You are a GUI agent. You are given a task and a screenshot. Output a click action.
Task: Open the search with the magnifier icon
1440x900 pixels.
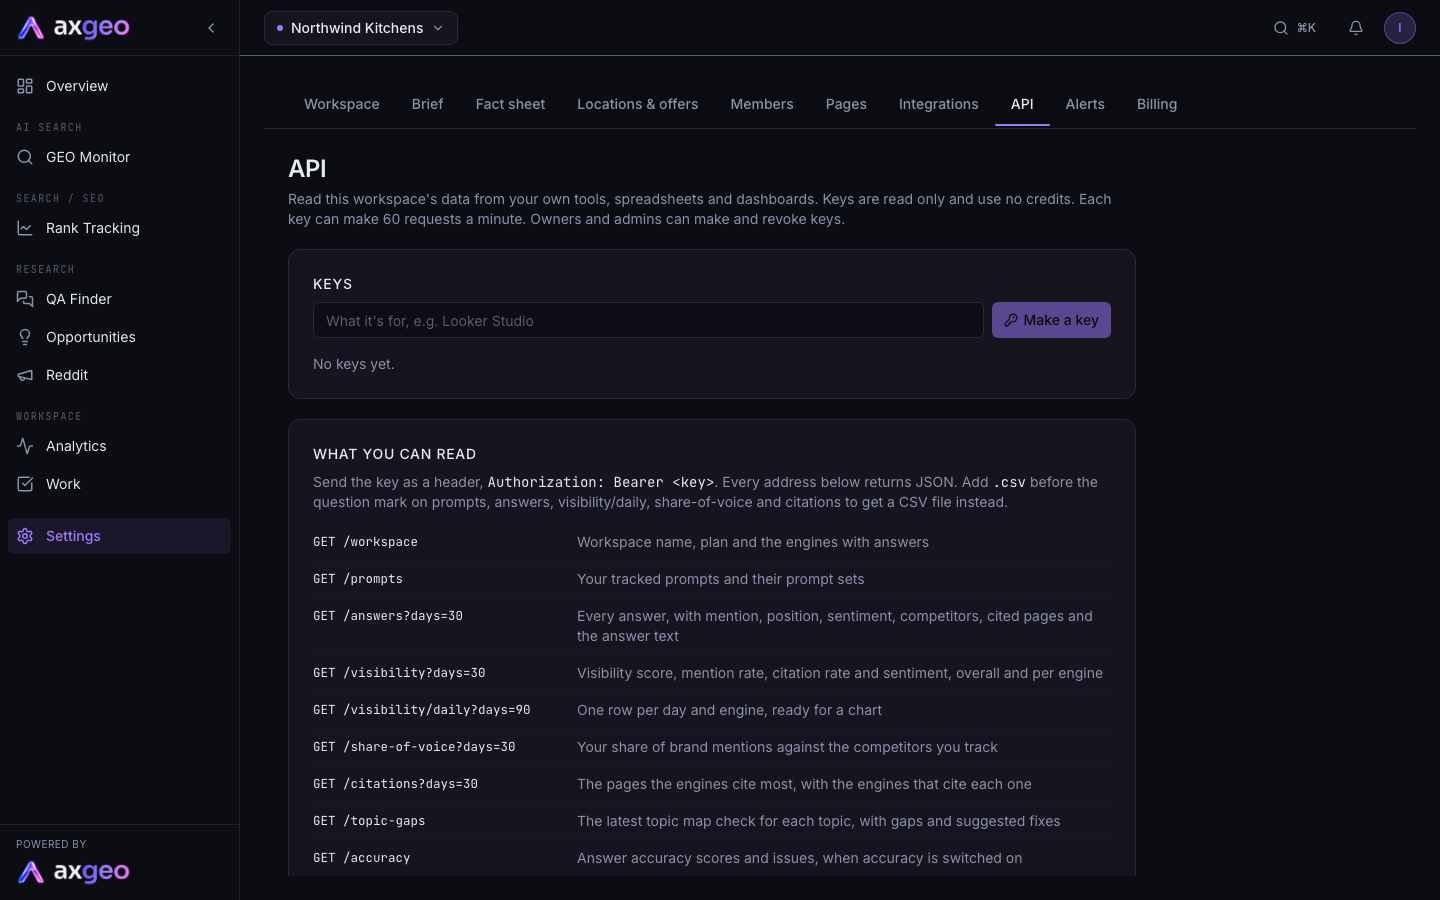point(1280,28)
